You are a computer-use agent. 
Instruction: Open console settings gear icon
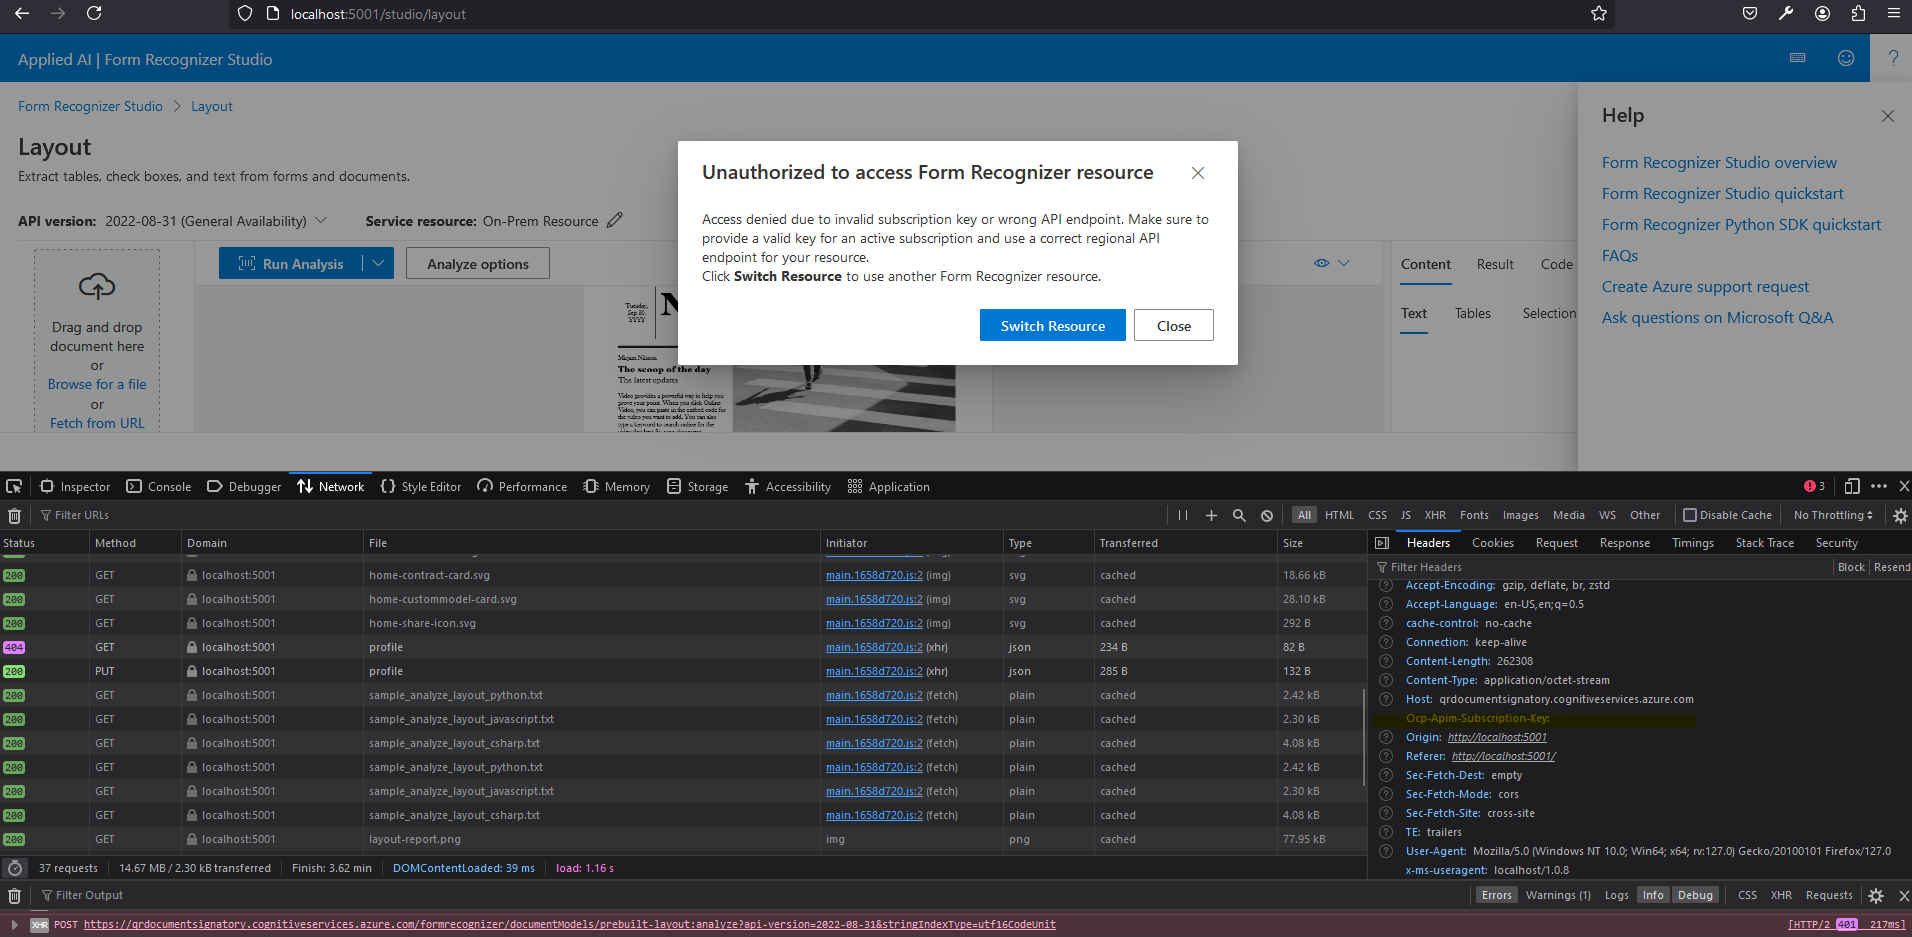point(1876,895)
